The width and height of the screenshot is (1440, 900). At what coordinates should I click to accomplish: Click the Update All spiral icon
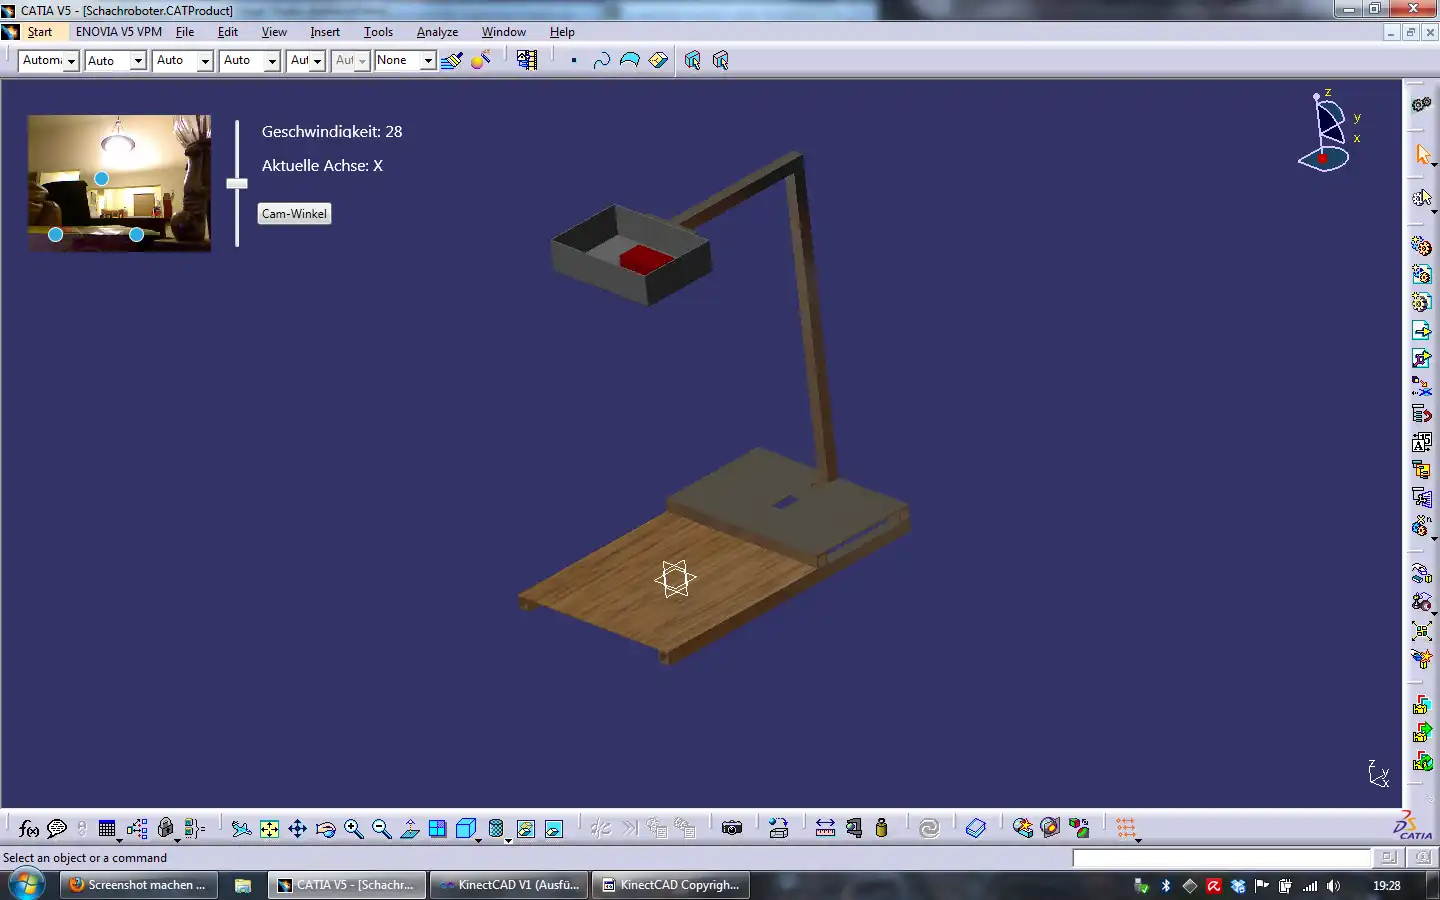point(929,828)
